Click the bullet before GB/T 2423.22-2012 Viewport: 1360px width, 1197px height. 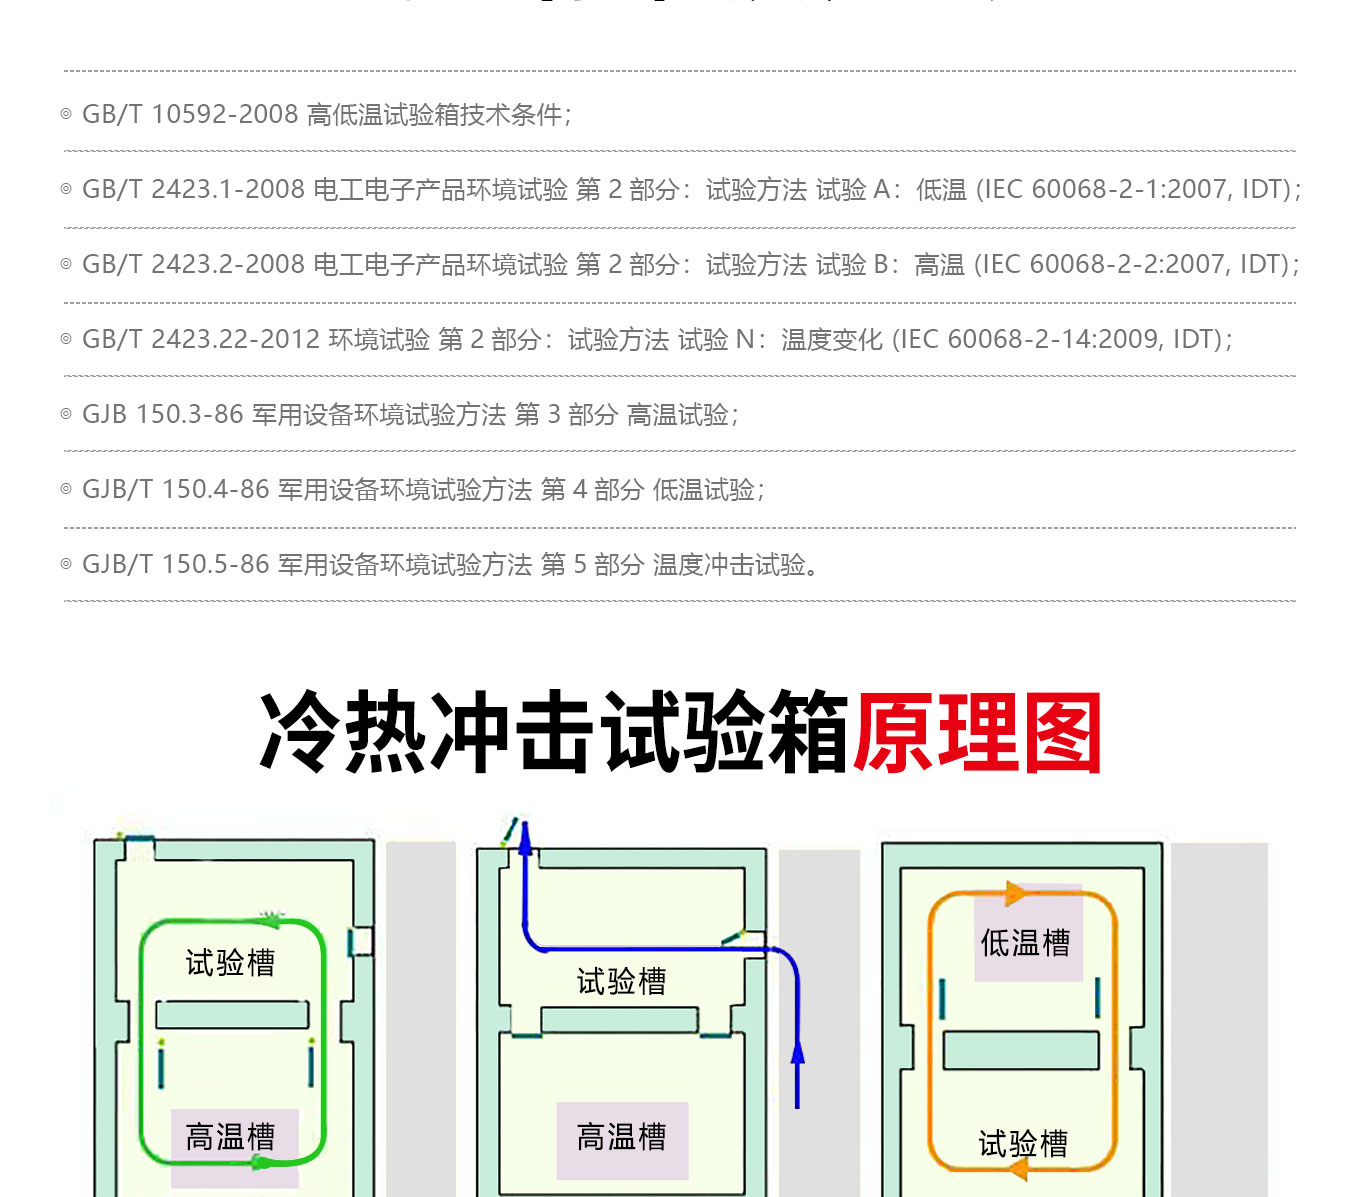66,339
